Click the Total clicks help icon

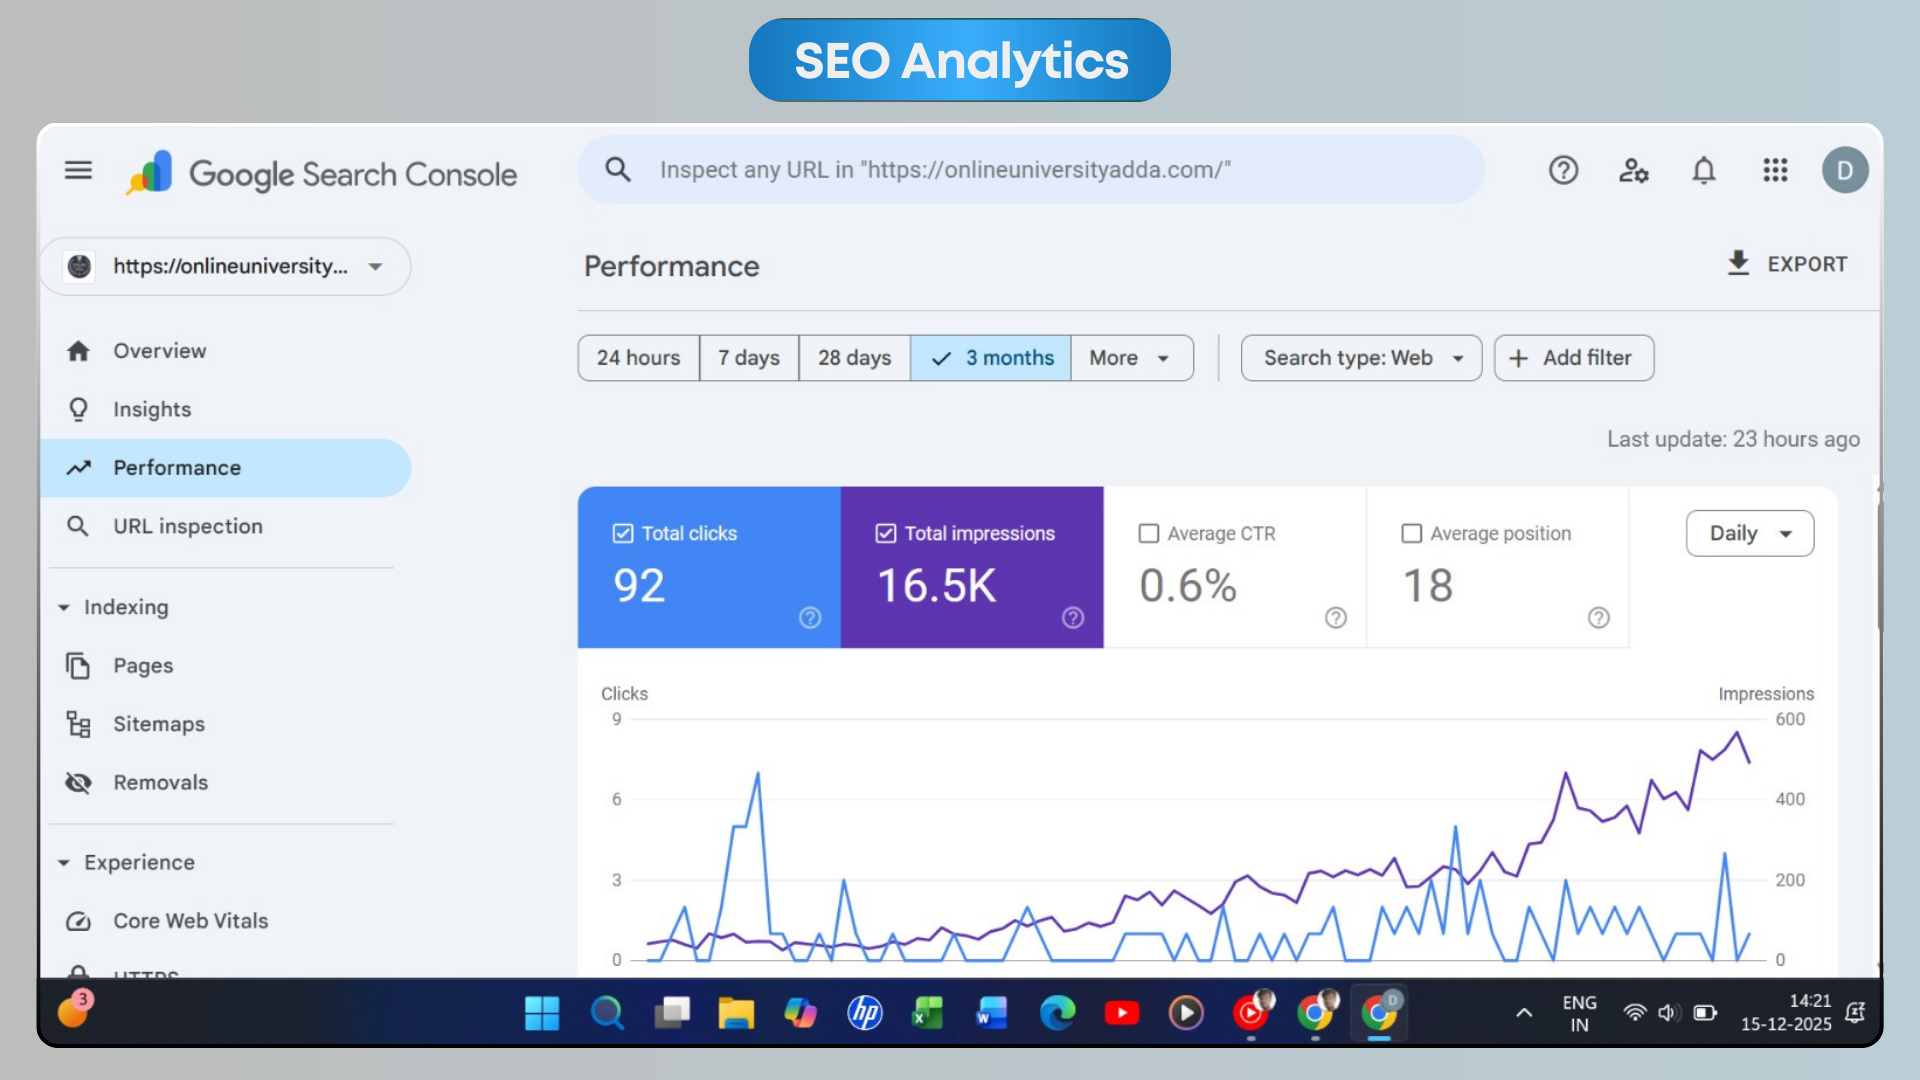point(810,618)
